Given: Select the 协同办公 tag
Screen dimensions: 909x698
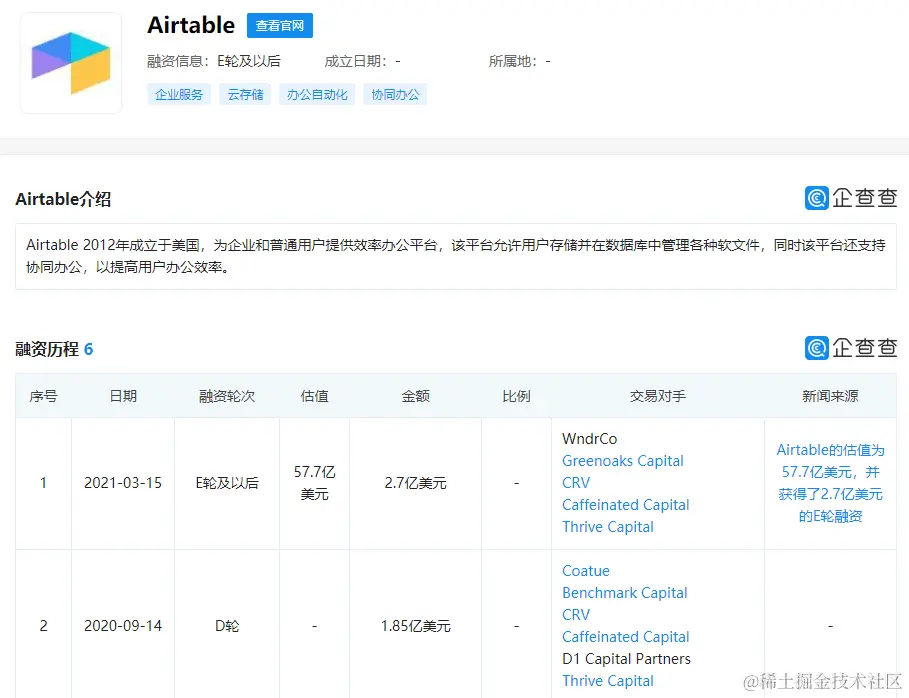Looking at the screenshot, I should 395,94.
